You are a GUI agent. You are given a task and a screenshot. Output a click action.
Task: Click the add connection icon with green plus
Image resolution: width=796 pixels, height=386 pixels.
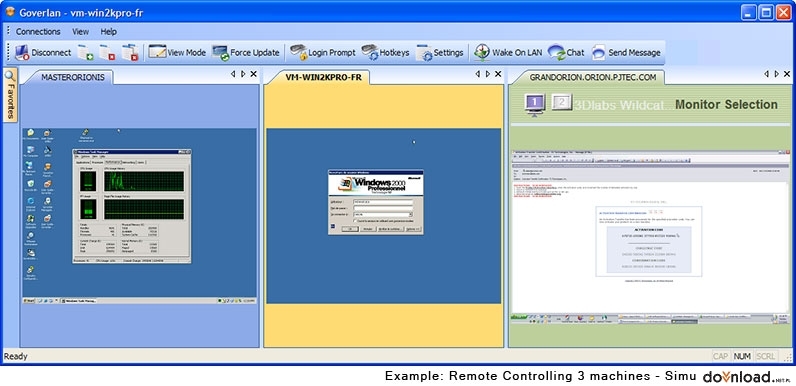[x=85, y=52]
